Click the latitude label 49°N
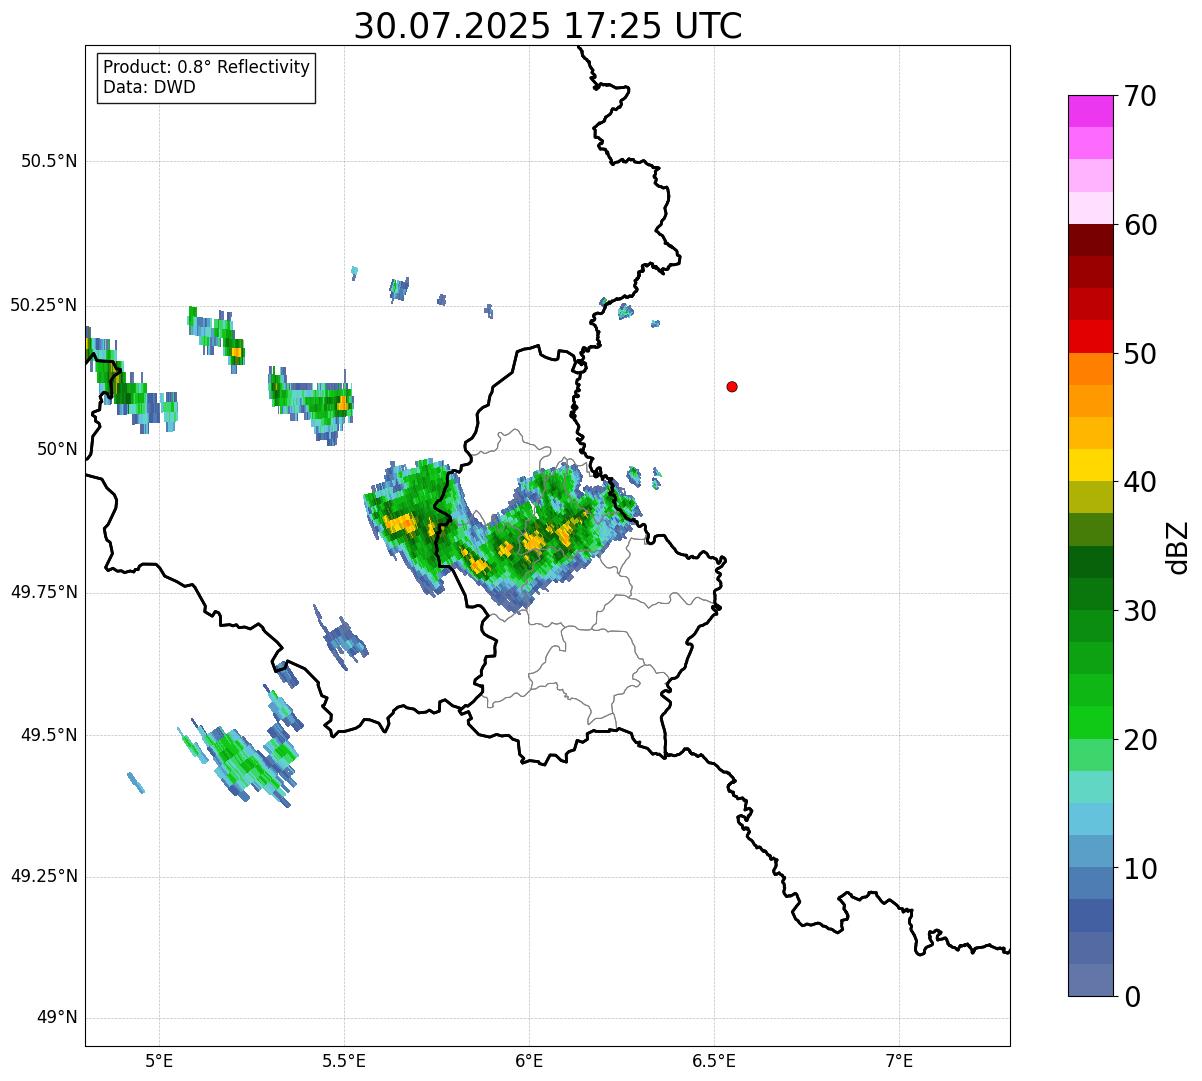Viewport: 1202px width, 1081px height. [x=57, y=1018]
